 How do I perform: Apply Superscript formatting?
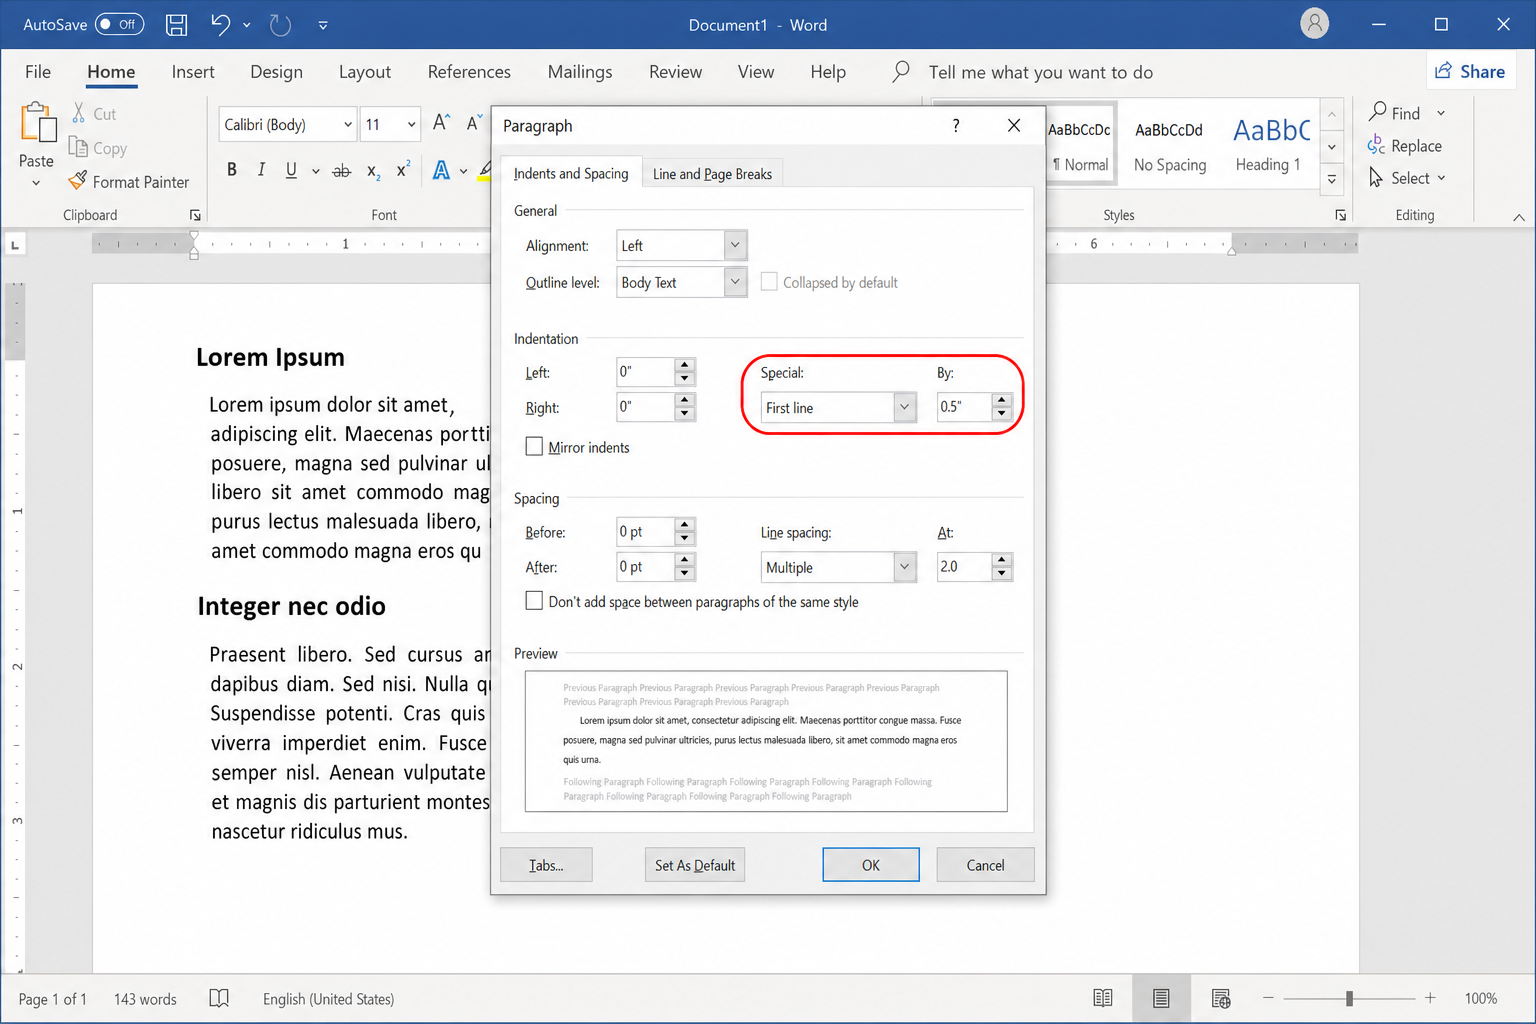coord(403,170)
